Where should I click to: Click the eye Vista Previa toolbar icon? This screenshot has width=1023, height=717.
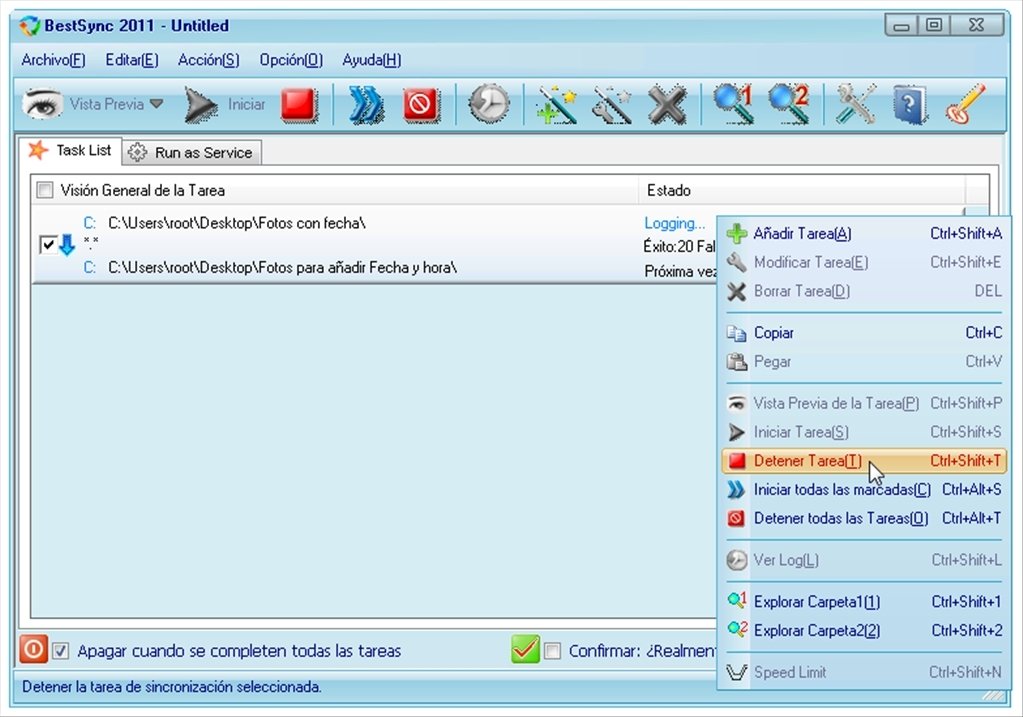point(43,104)
